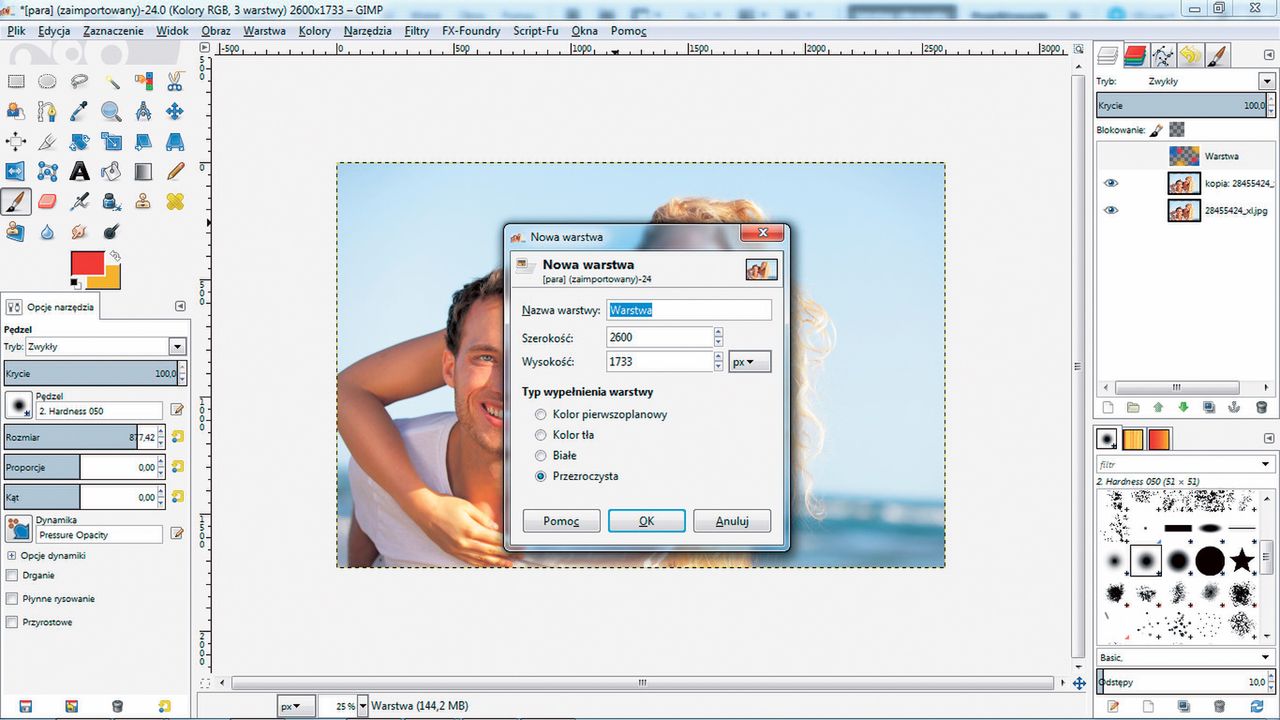Enable the Płynne rysowanie checkbox
The width and height of the screenshot is (1280, 720).
click(x=12, y=599)
